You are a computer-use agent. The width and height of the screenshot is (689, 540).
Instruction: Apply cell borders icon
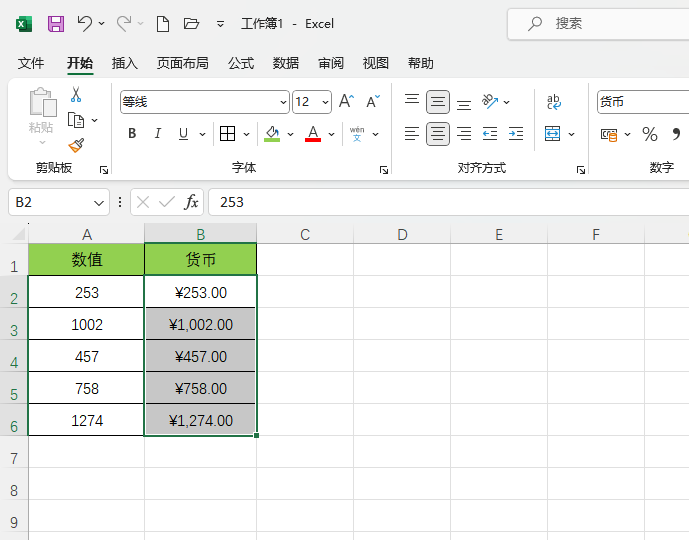click(227, 134)
